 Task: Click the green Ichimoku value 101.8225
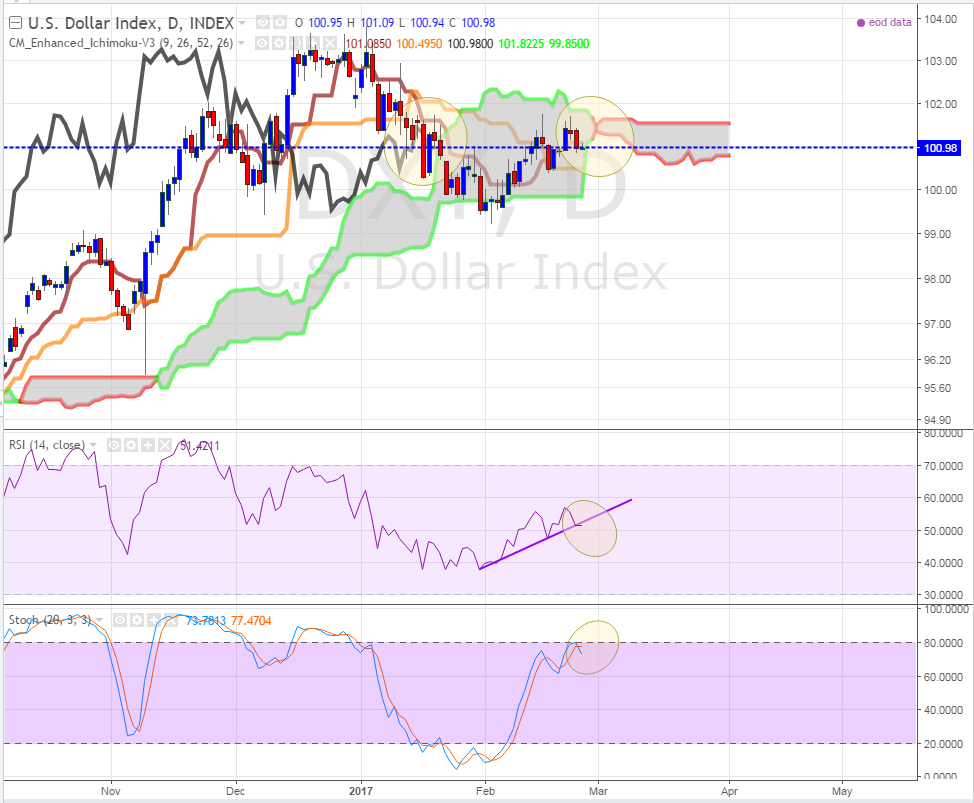(521, 43)
